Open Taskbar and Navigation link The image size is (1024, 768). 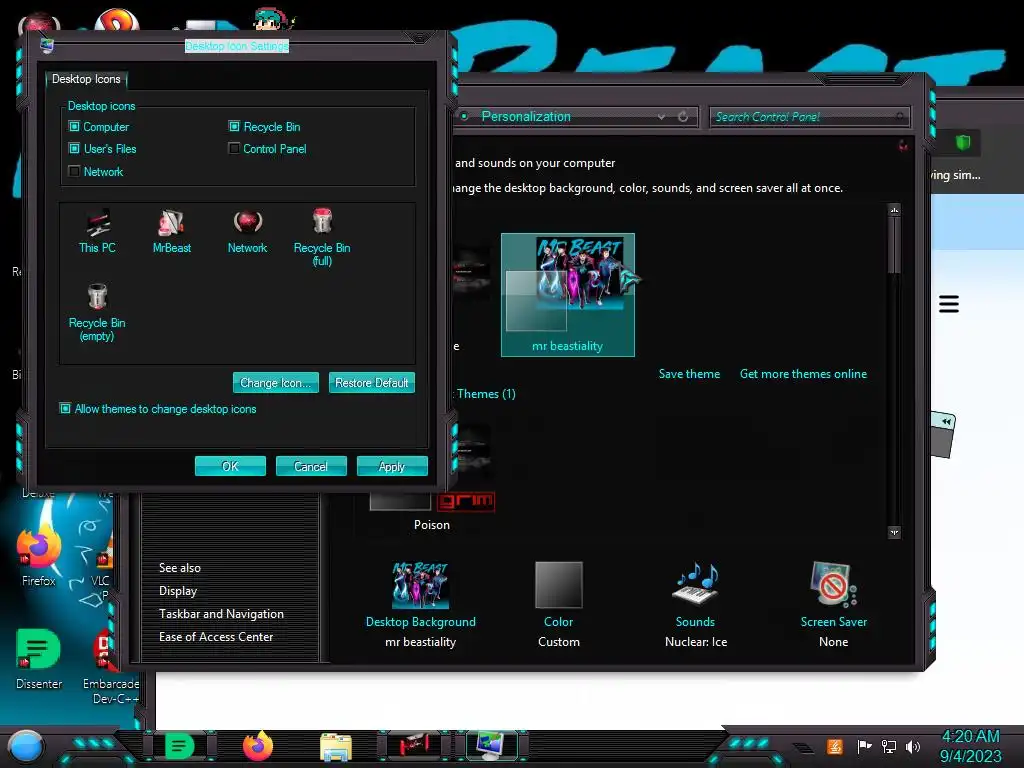(x=221, y=614)
